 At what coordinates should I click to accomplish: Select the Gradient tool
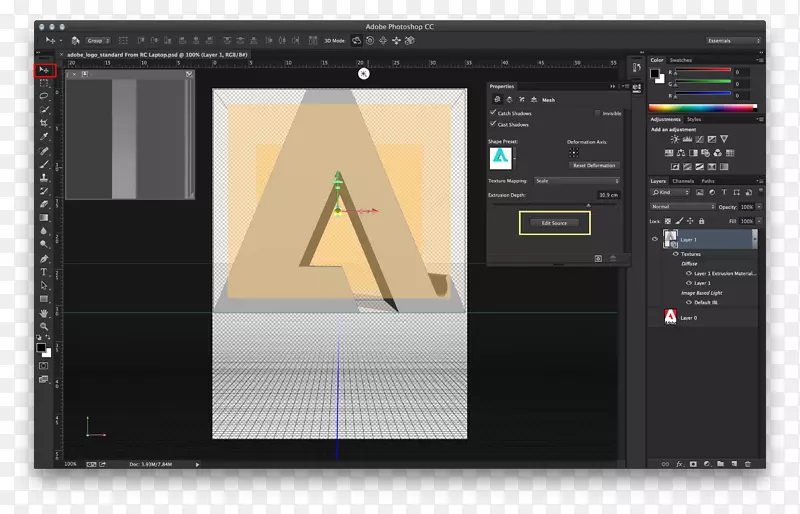pyautogui.click(x=44, y=217)
